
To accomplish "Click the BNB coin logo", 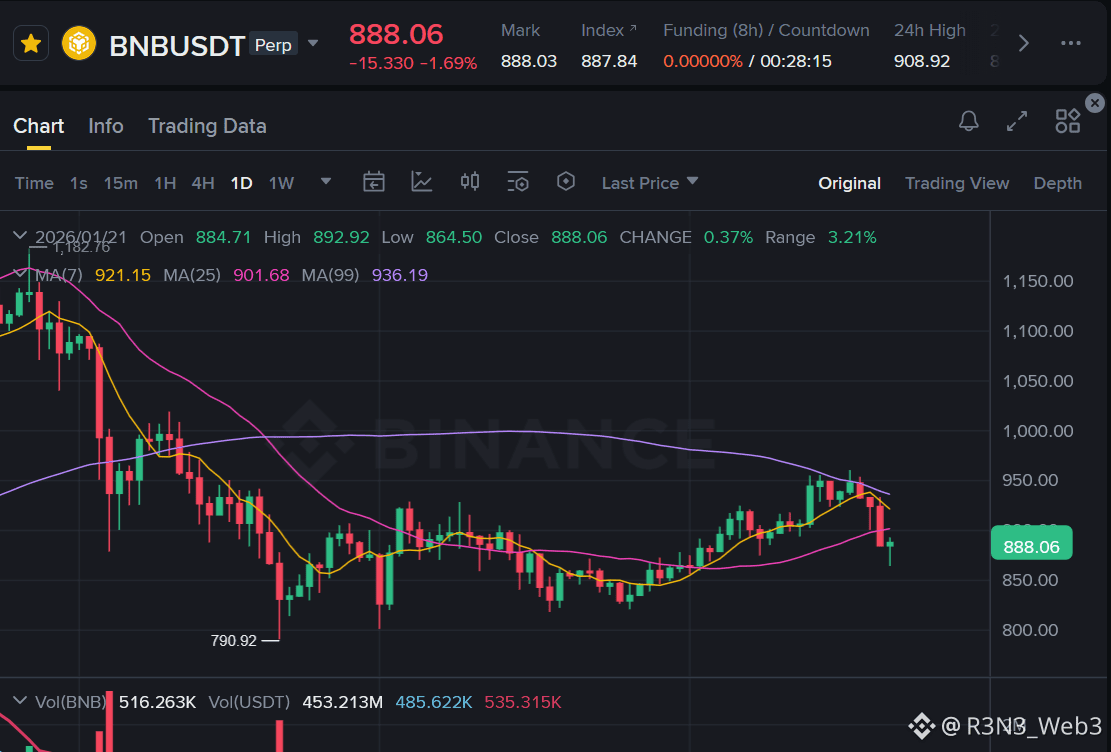I will coord(79,43).
